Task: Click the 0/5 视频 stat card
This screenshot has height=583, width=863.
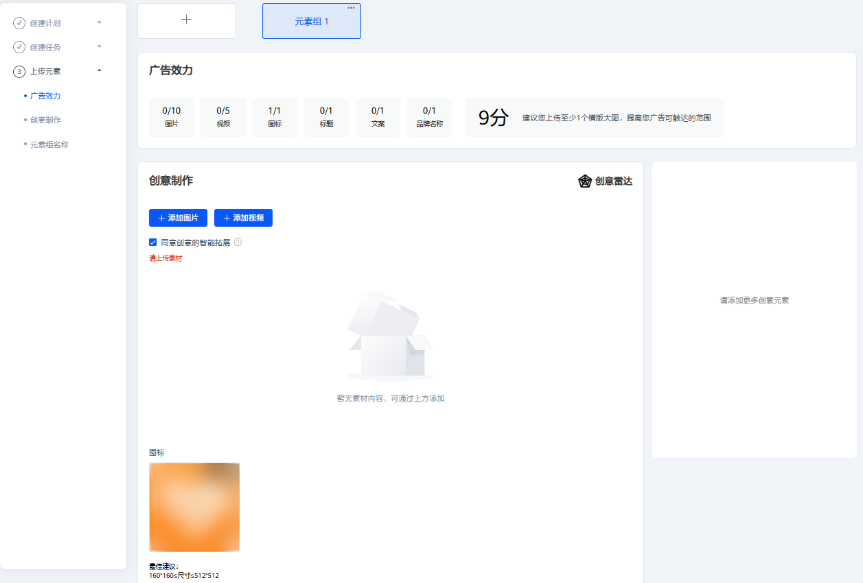Action: (x=223, y=117)
